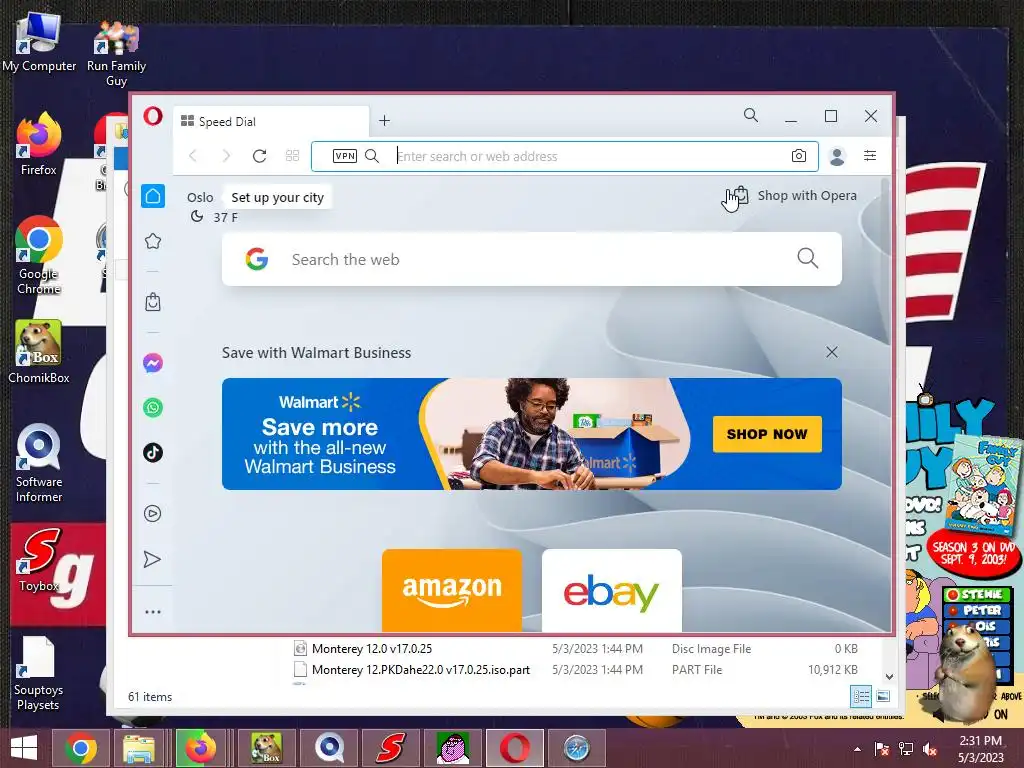Close the Walmart Business promotion

pyautogui.click(x=831, y=352)
